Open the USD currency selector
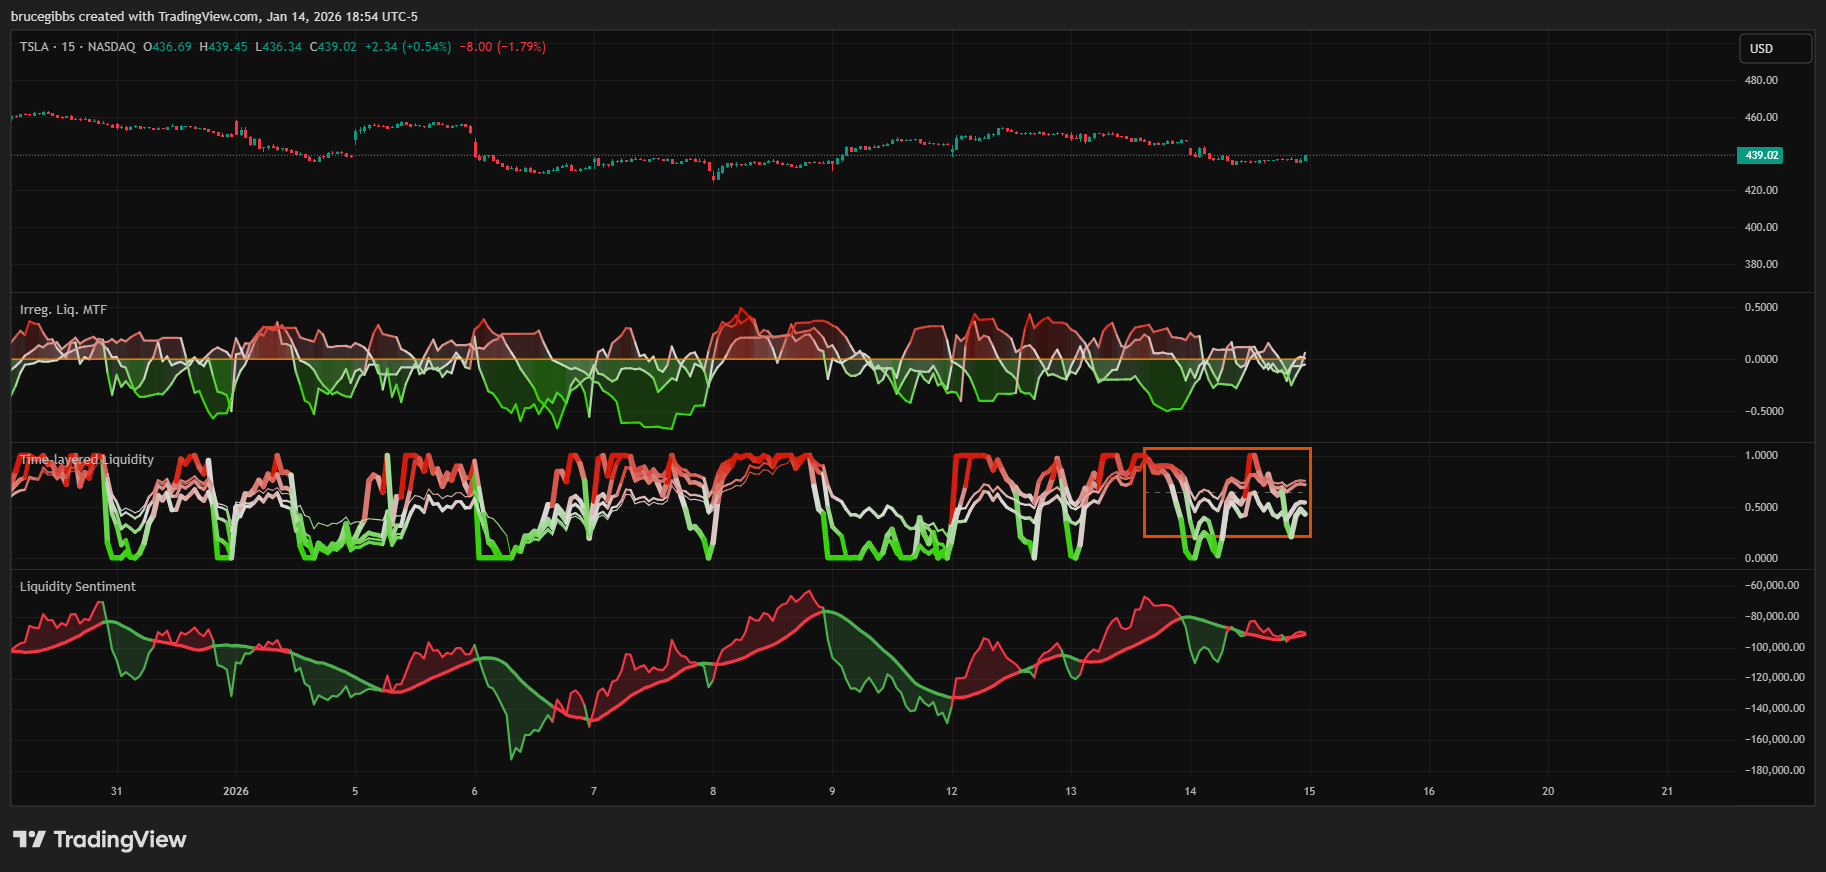This screenshot has height=872, width=1826. click(x=1774, y=48)
